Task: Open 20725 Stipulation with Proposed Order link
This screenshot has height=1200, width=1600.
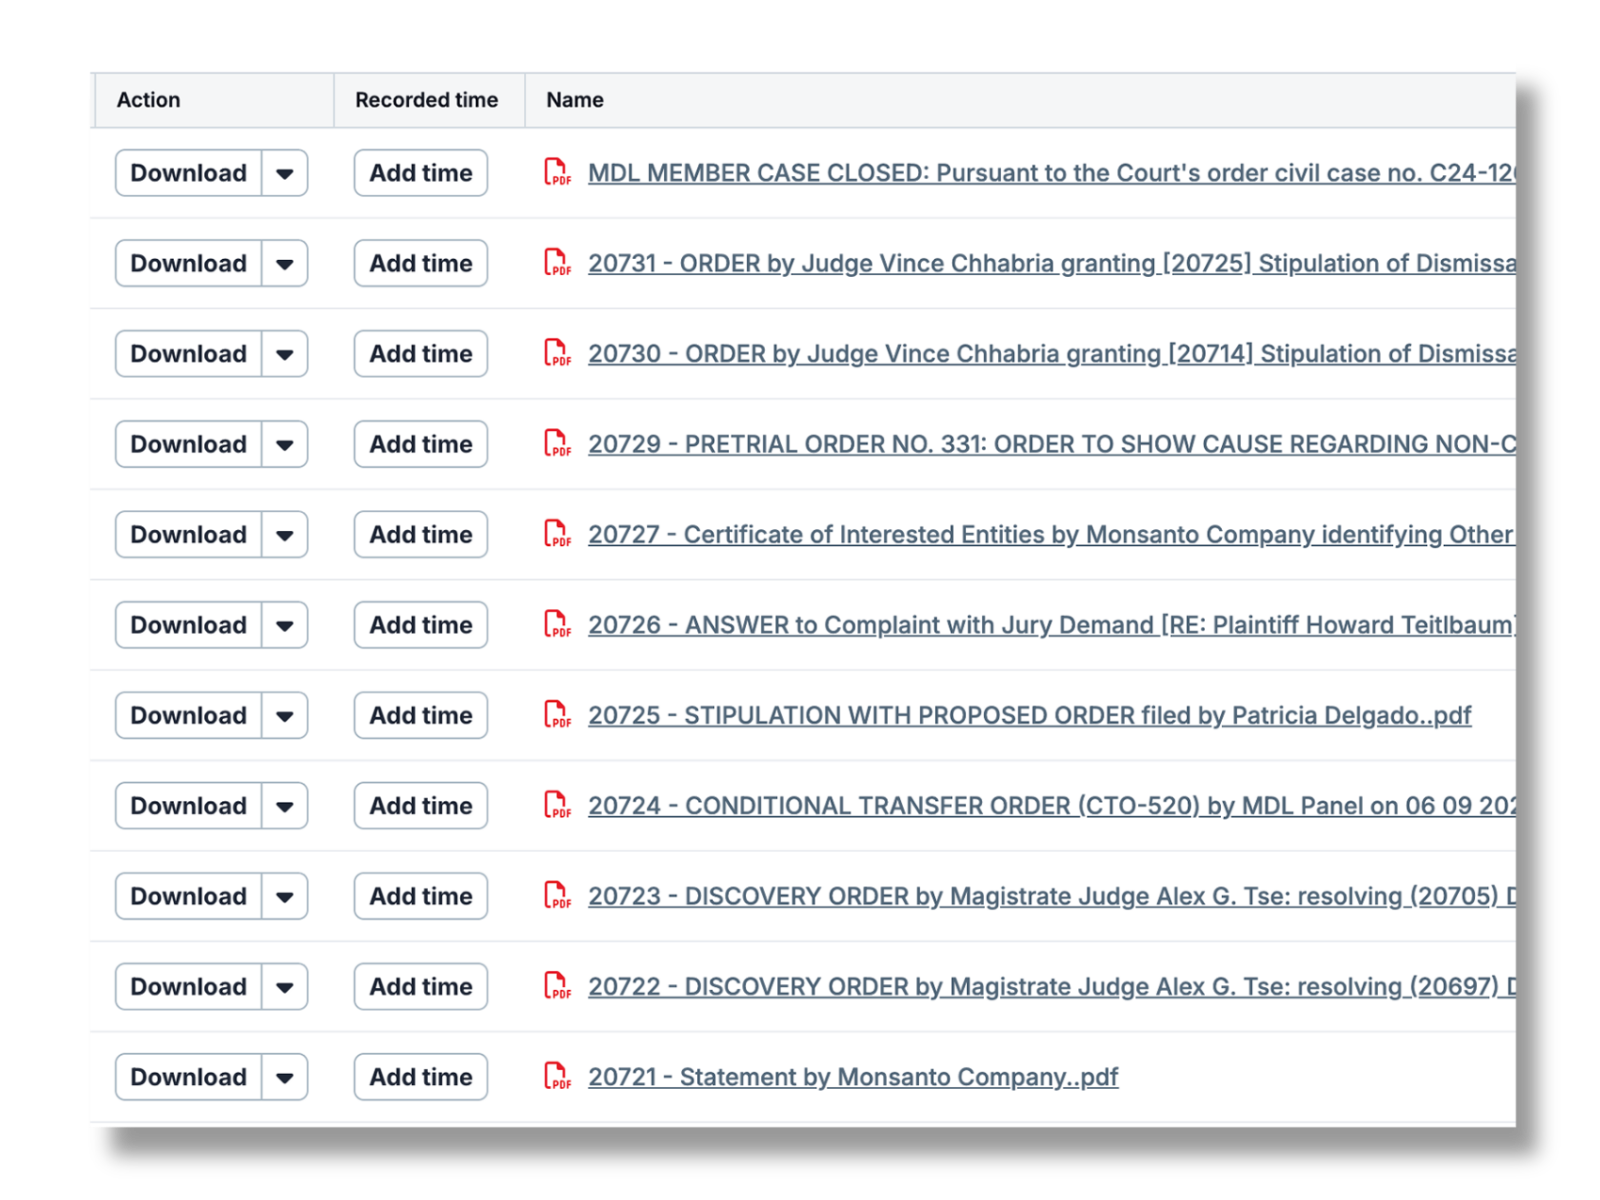Action: [1029, 716]
